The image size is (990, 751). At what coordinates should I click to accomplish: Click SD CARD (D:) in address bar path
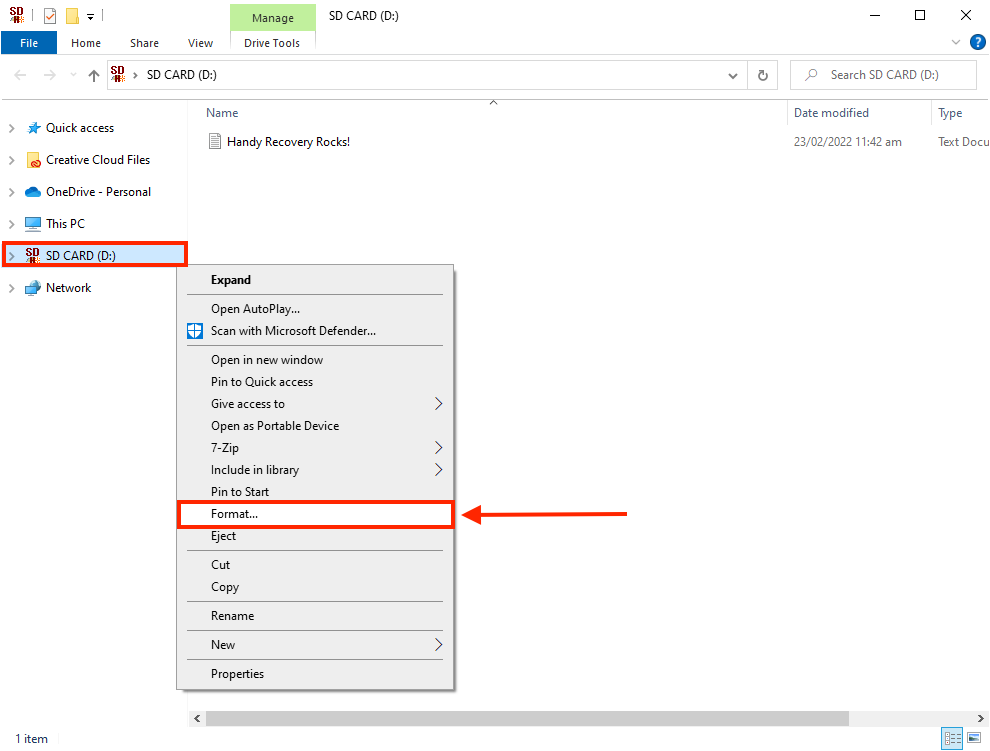point(182,75)
